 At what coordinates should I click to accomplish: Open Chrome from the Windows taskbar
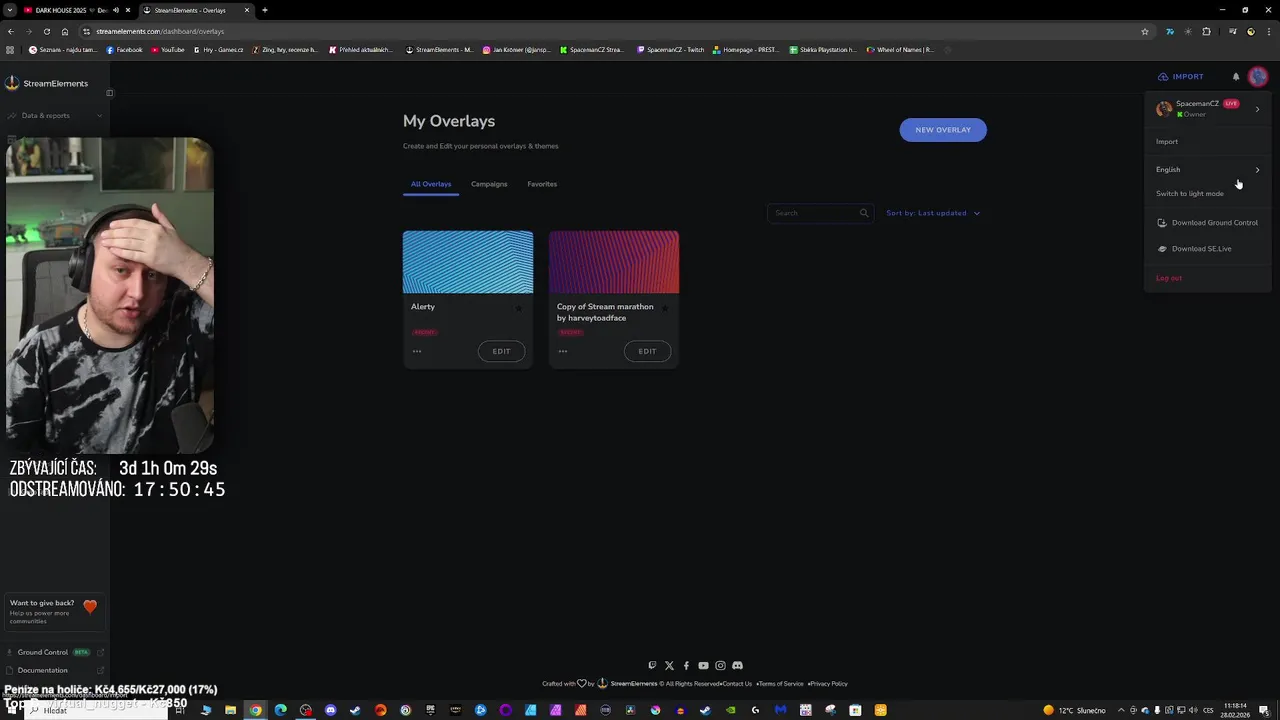coord(255,710)
